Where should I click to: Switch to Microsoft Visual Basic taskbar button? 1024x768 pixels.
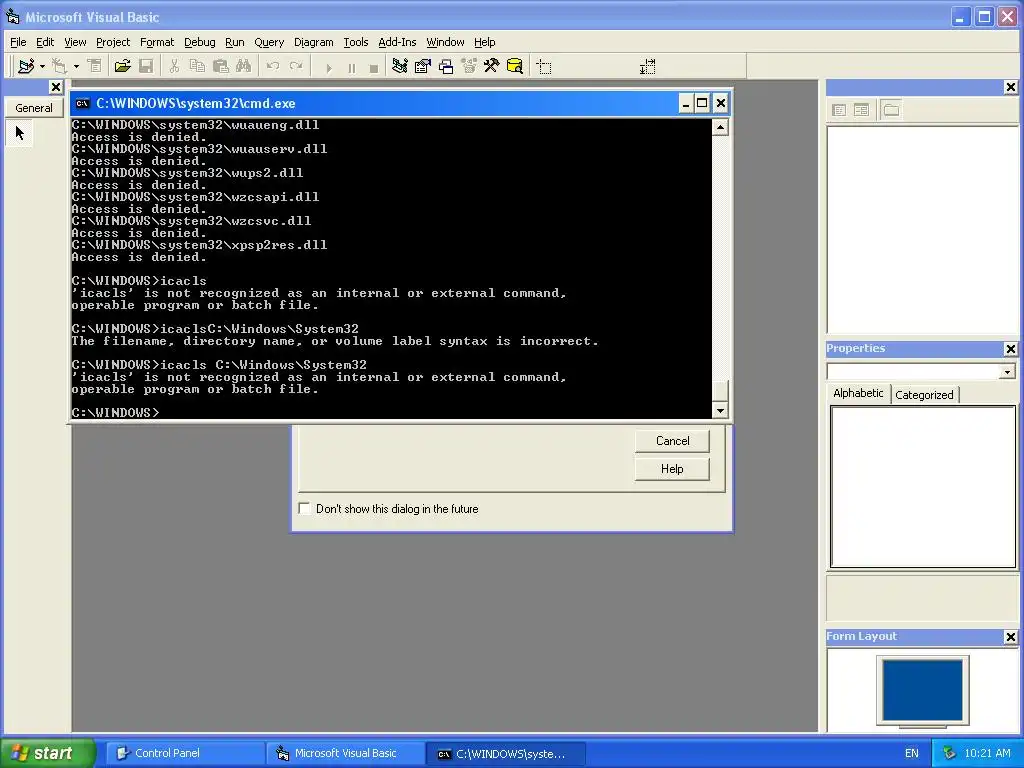(x=345, y=753)
